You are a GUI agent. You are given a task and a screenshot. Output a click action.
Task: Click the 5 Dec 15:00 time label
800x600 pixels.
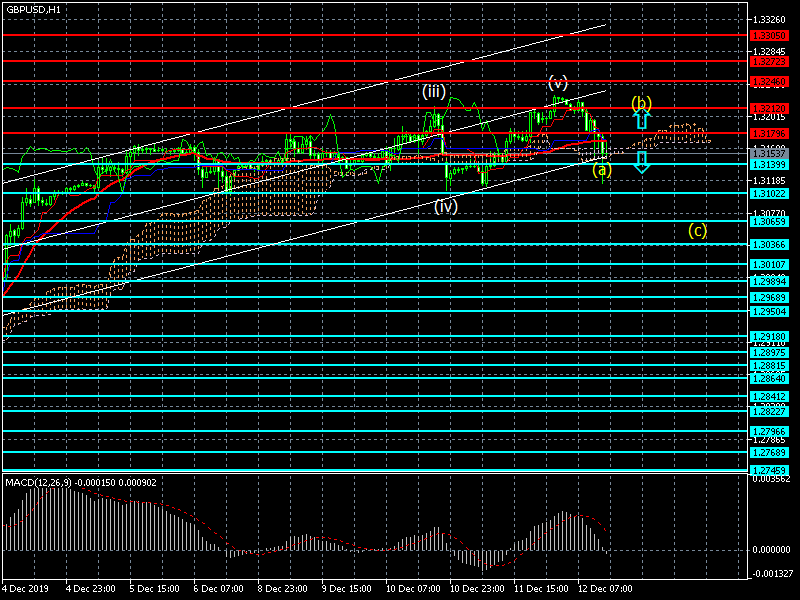coord(155,588)
